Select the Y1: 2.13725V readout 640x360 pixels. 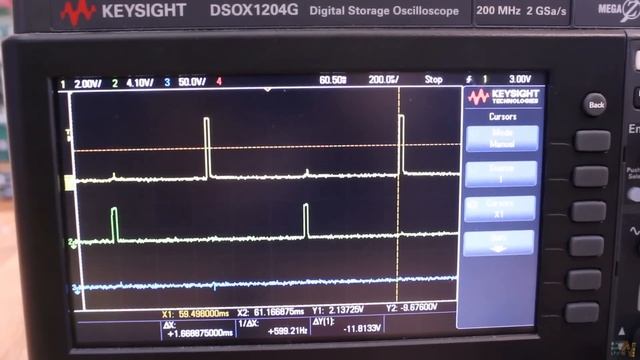coord(338,310)
